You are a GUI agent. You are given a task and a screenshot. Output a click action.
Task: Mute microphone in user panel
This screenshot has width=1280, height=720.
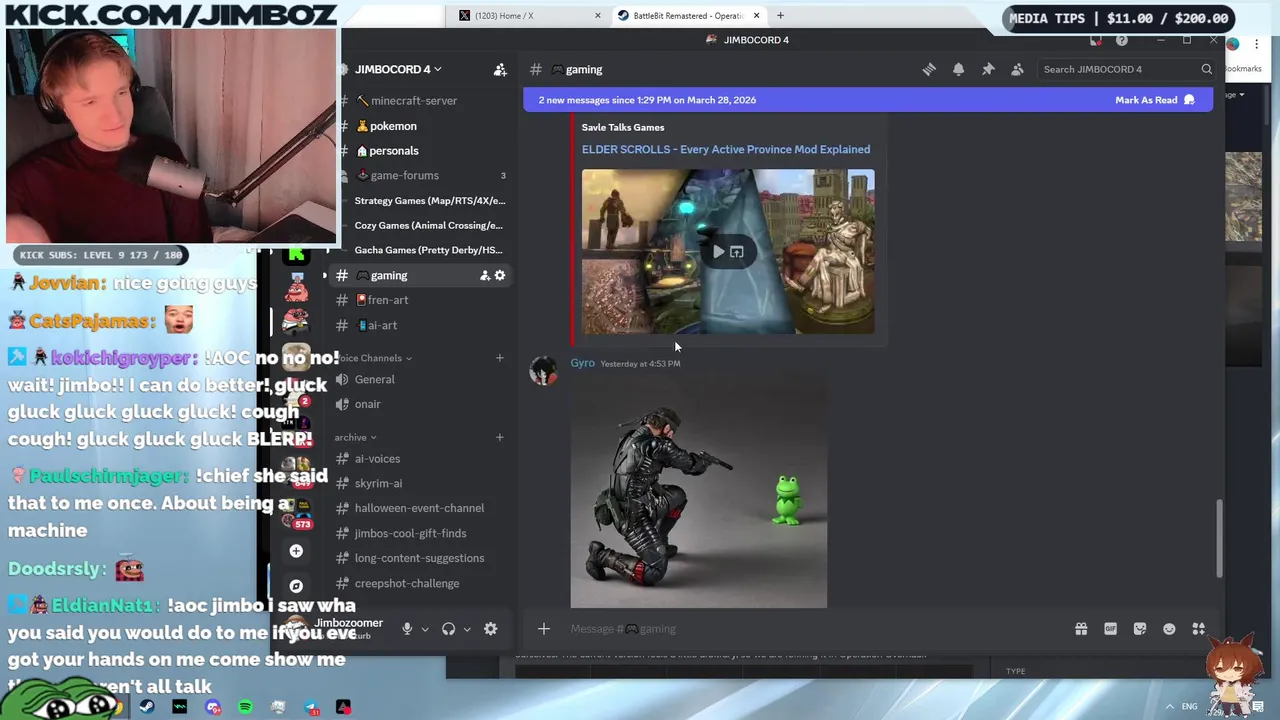407,629
